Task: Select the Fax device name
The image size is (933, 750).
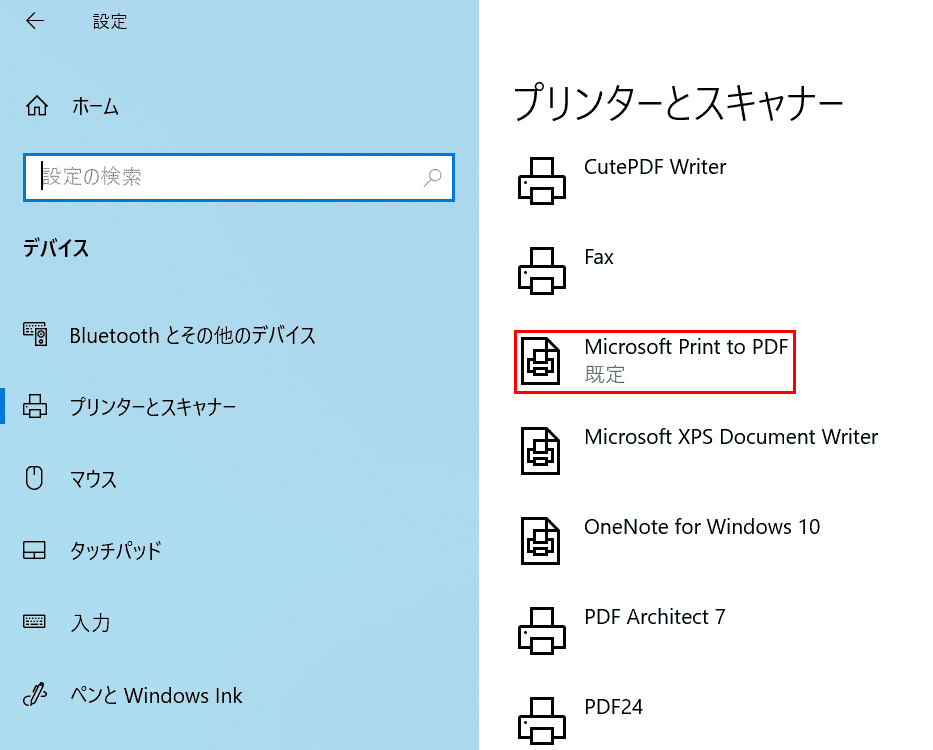Action: click(599, 257)
